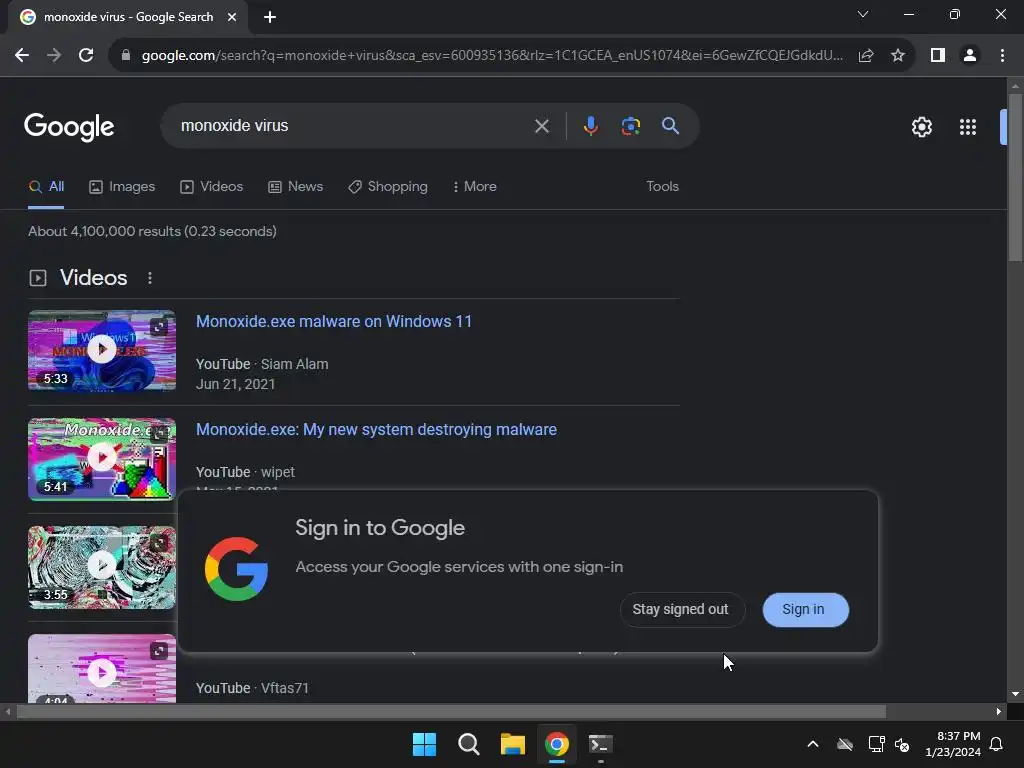Expand the 5:33 video preview
Image resolution: width=1024 pixels, height=768 pixels.
(159, 327)
